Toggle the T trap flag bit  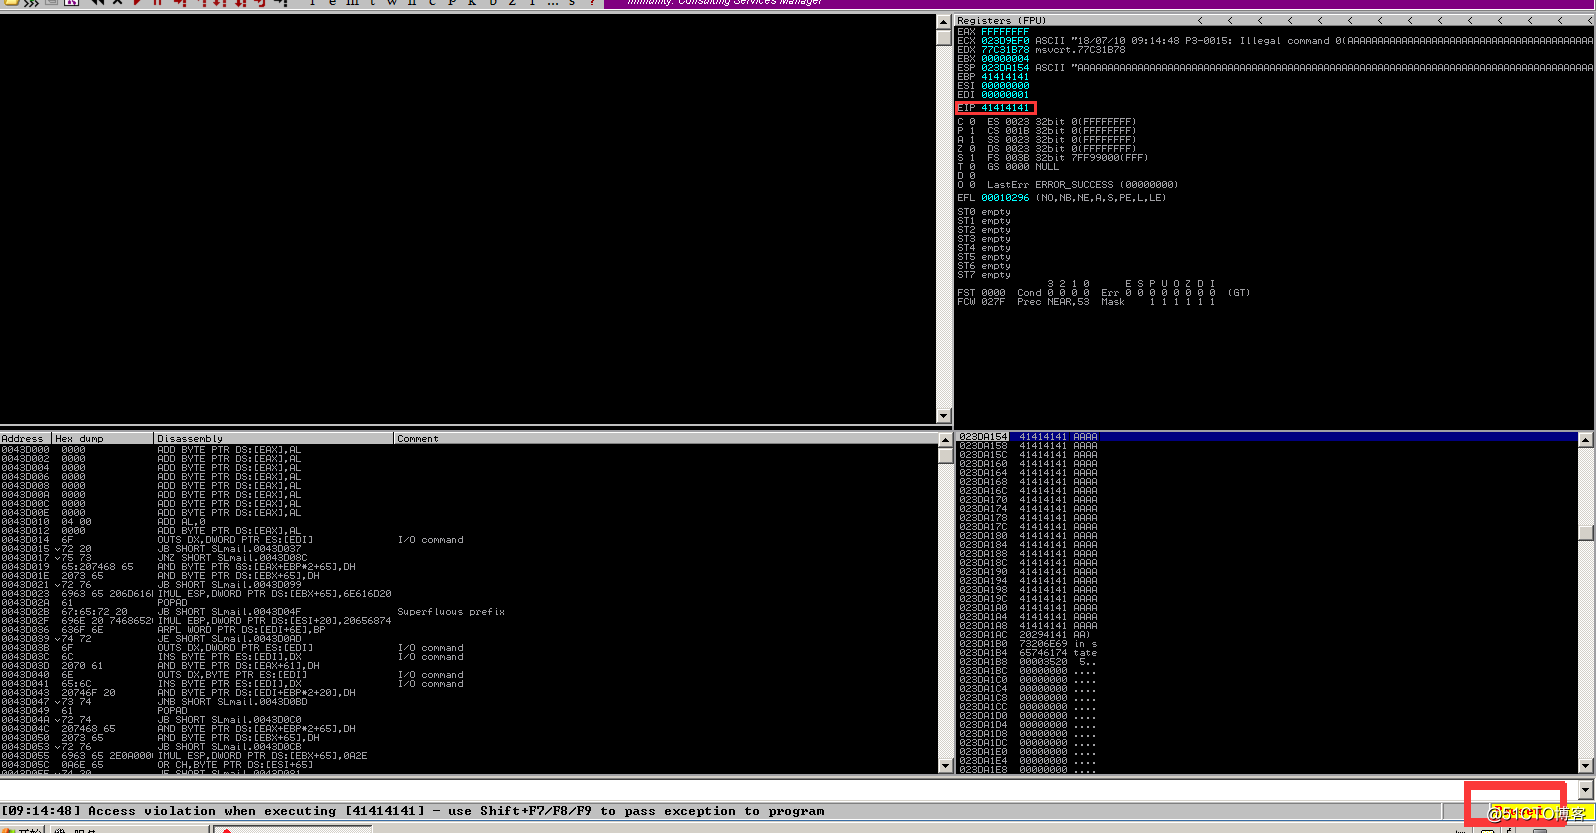click(972, 167)
